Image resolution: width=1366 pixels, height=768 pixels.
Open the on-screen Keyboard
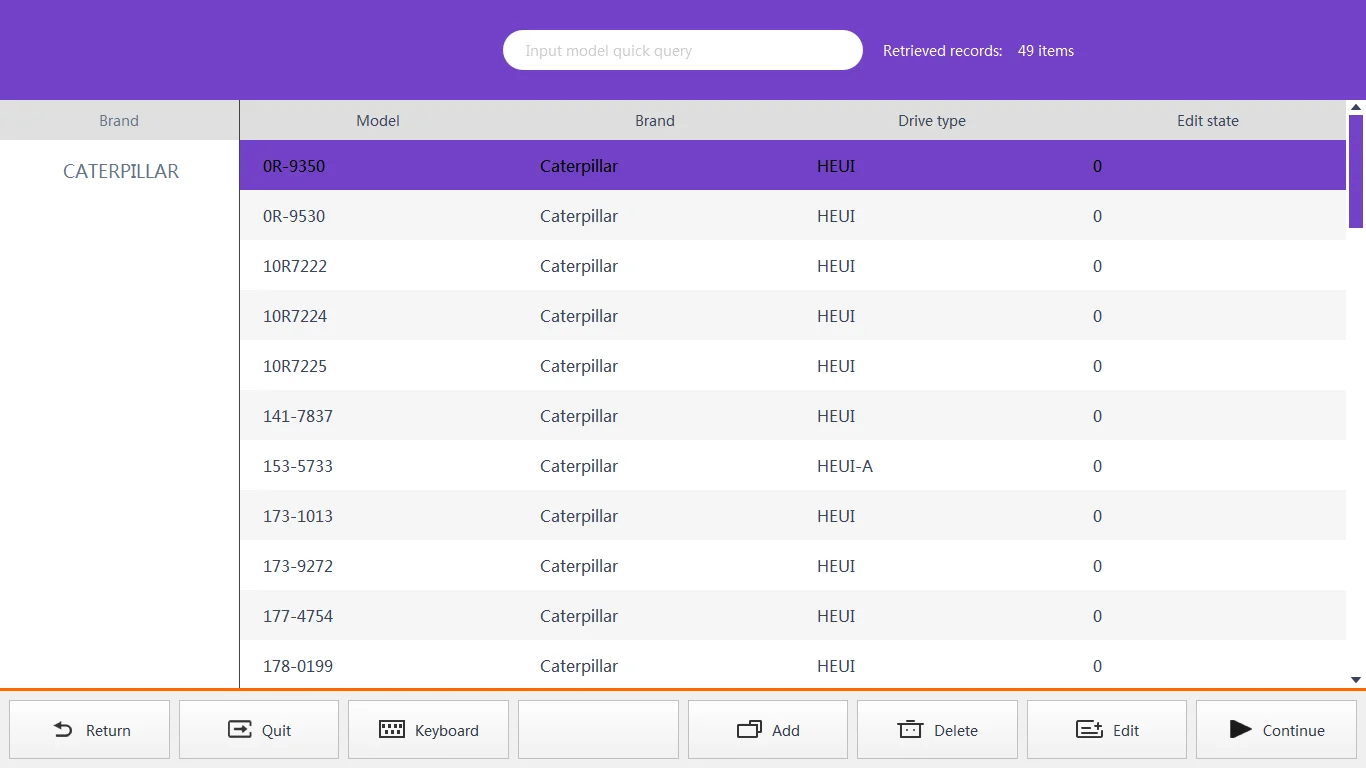click(429, 730)
